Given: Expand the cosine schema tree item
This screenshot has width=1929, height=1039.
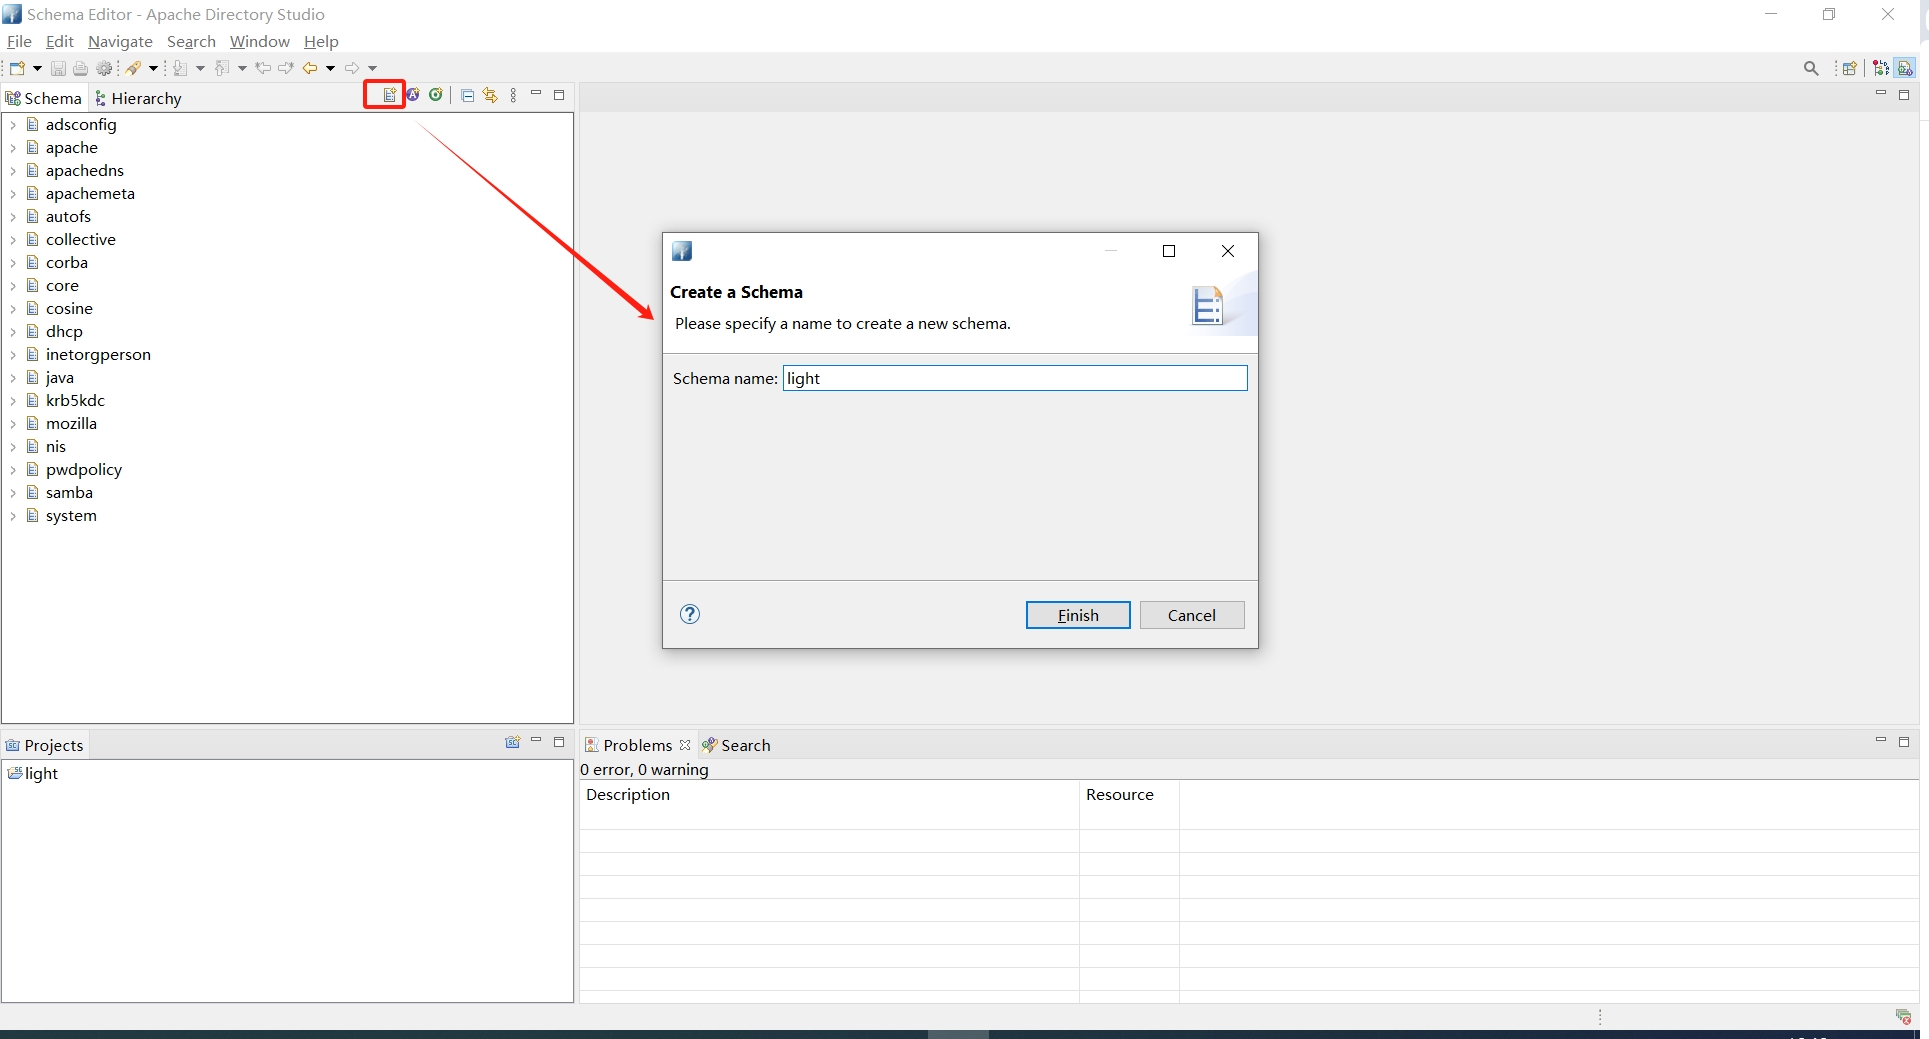Looking at the screenshot, I should [x=13, y=309].
